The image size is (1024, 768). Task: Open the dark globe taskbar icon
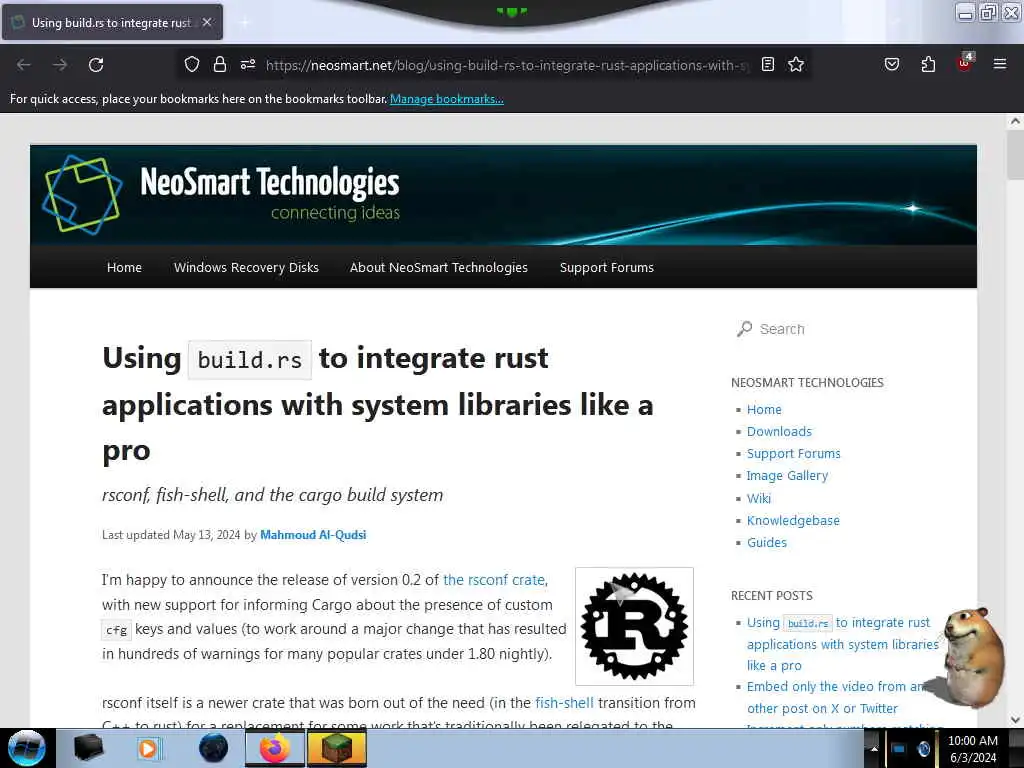click(213, 748)
